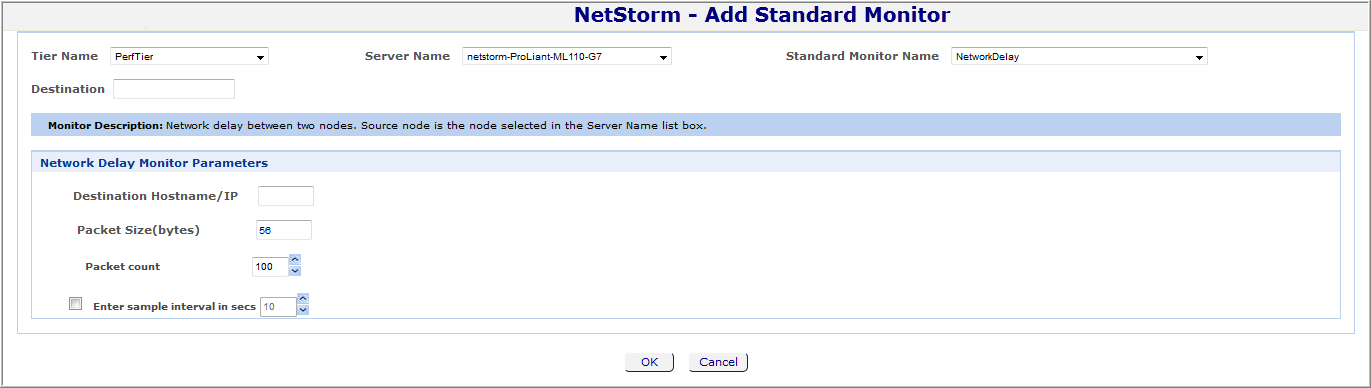Viewport: 1371px width, 388px height.
Task: Click the 'Packet Size(bytes)' label
Action: click(x=139, y=230)
